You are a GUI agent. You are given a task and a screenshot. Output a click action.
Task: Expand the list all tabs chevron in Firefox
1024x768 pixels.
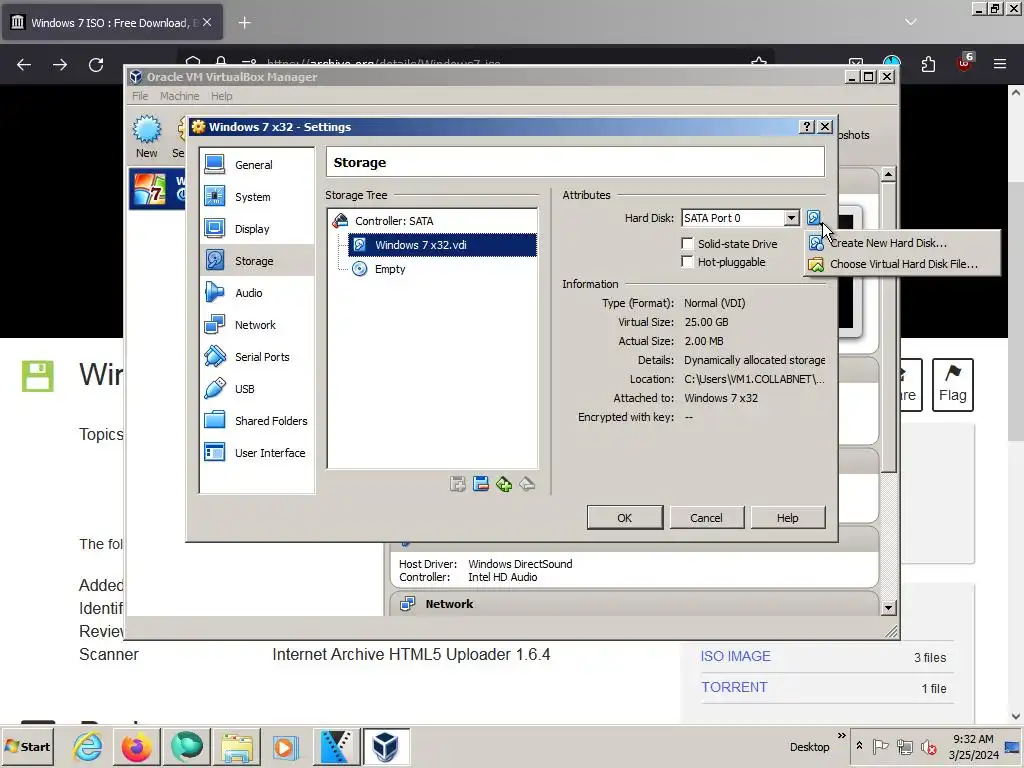tap(910, 22)
